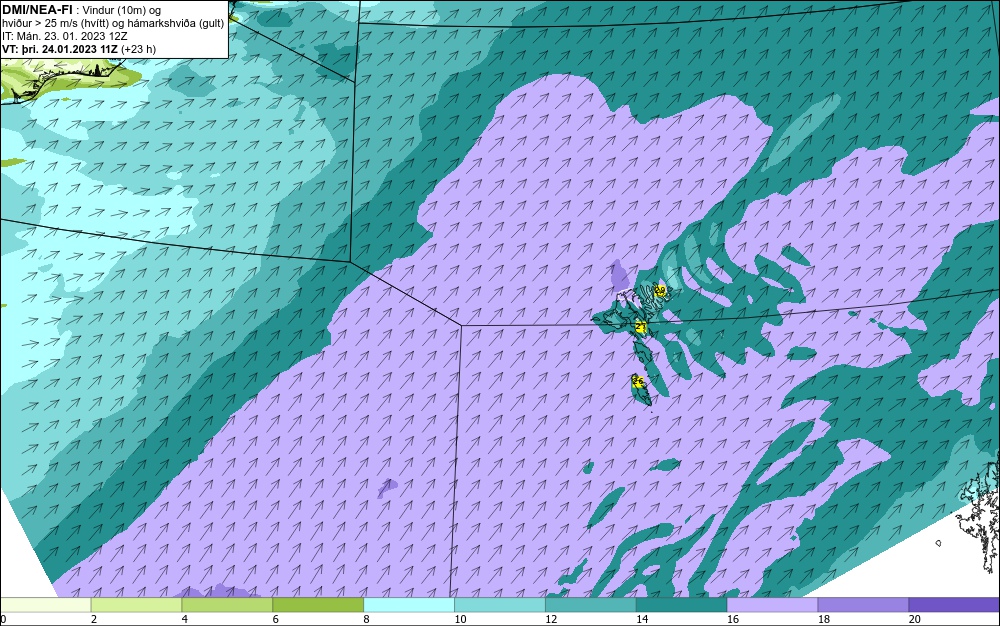The image size is (1000, 626).
Task: Click the '(+23 h)' forecast offset text
Action: click(x=138, y=49)
